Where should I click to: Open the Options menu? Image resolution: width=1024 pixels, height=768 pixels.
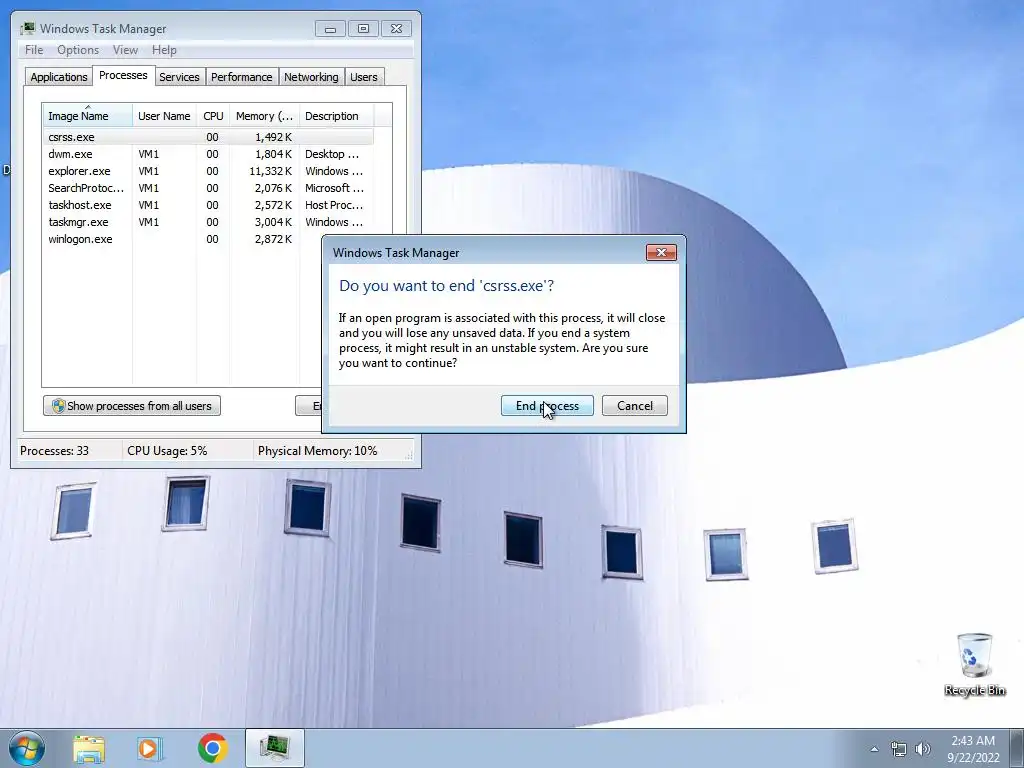click(78, 50)
